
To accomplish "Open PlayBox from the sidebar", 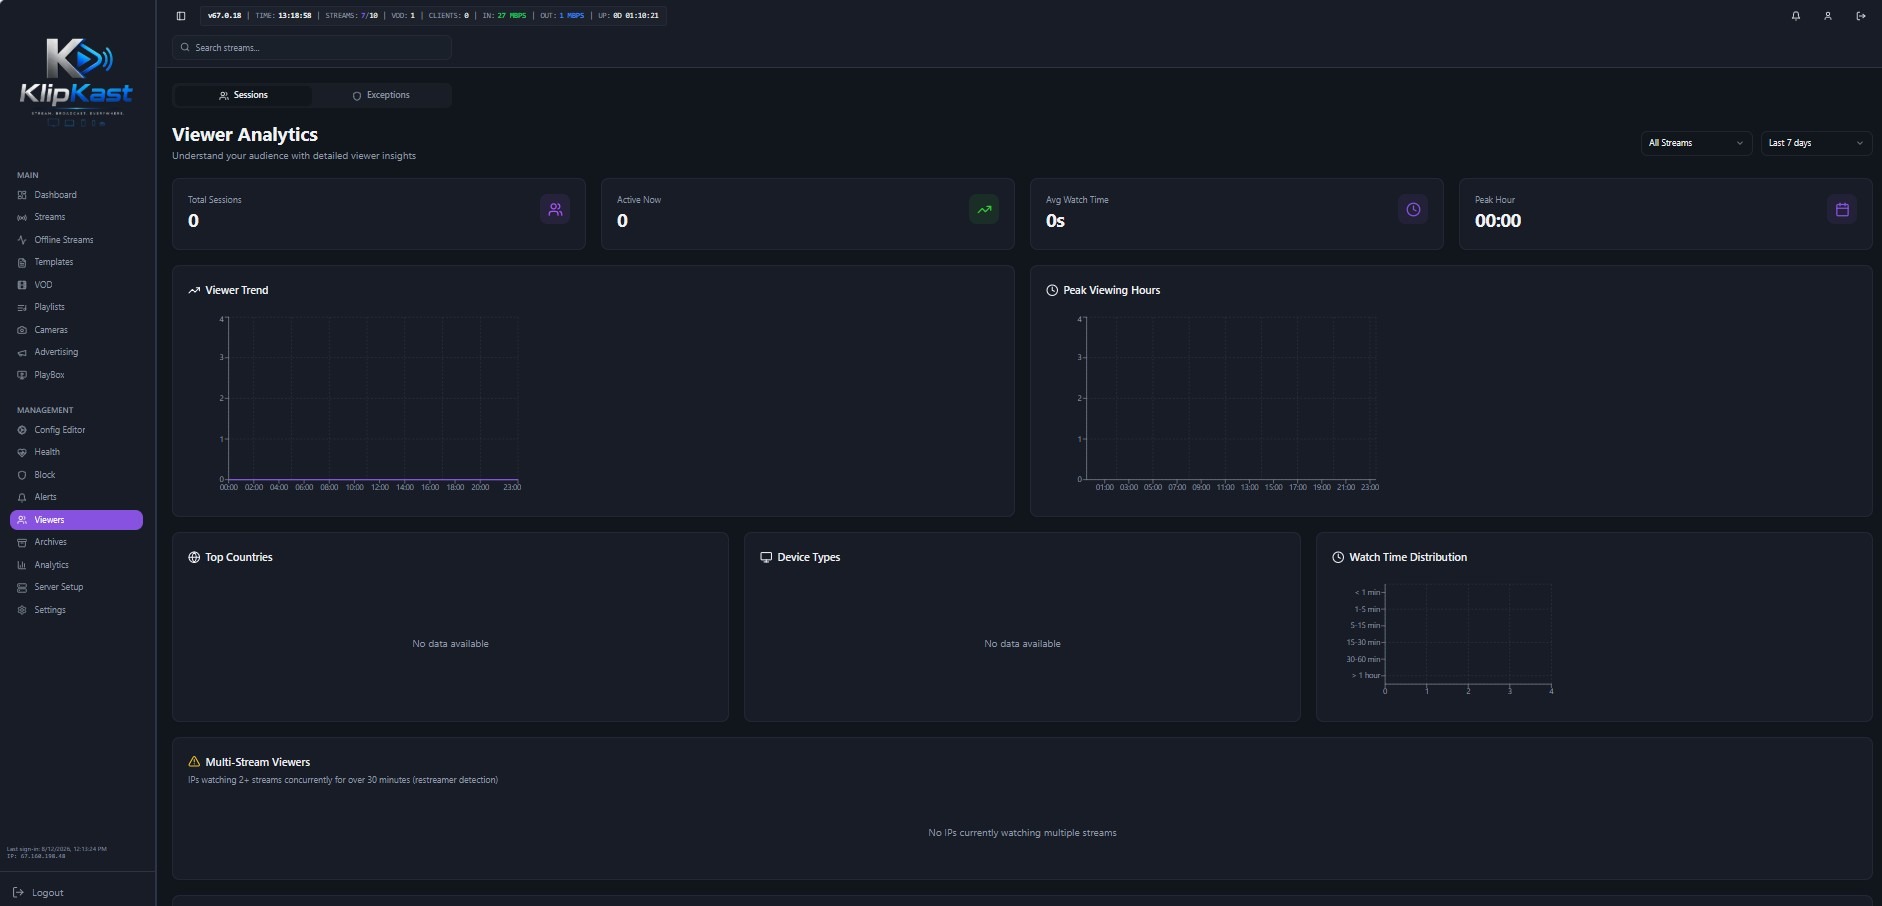I will coord(77,375).
